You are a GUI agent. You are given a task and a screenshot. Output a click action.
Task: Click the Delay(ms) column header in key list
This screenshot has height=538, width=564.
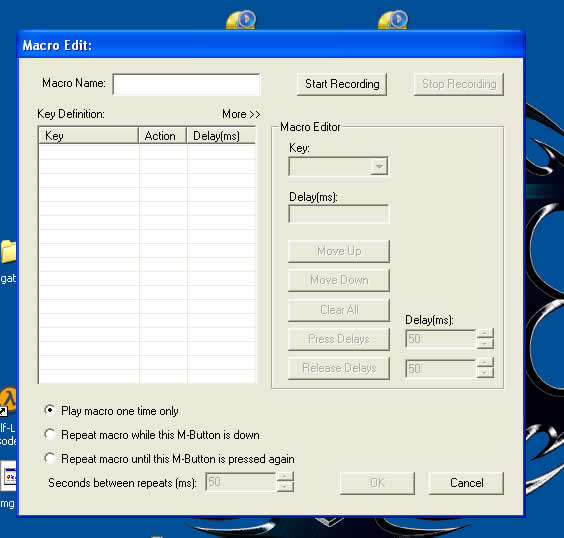point(221,136)
